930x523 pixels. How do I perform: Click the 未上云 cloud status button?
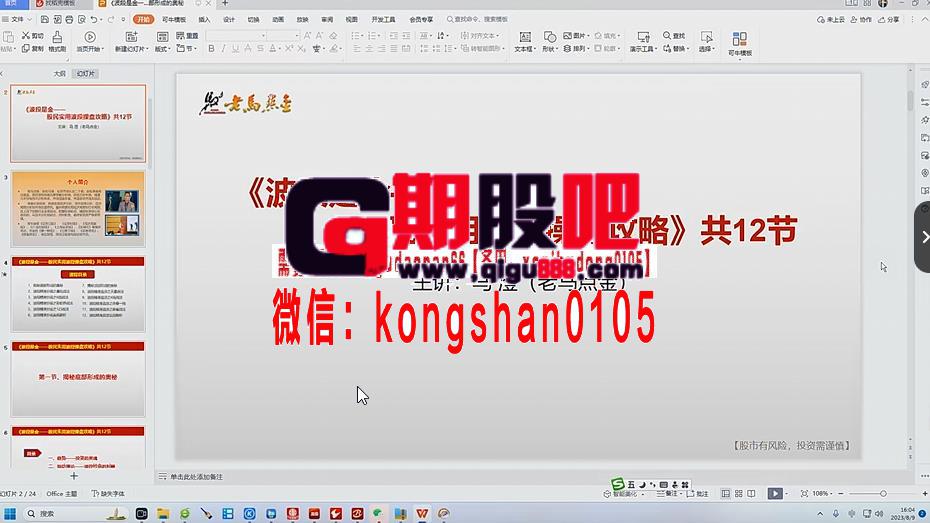click(x=830, y=20)
